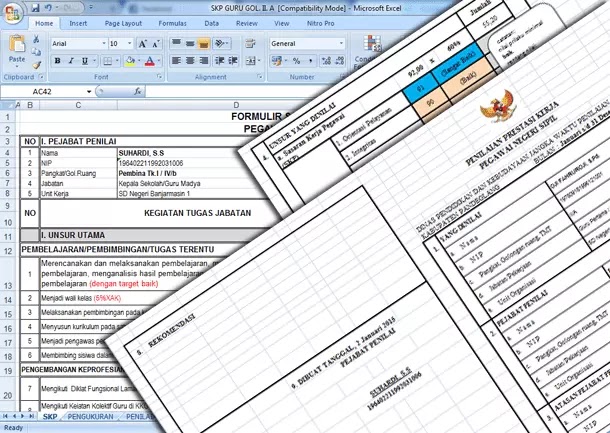
Task: Select column C header
Action: click(78, 105)
